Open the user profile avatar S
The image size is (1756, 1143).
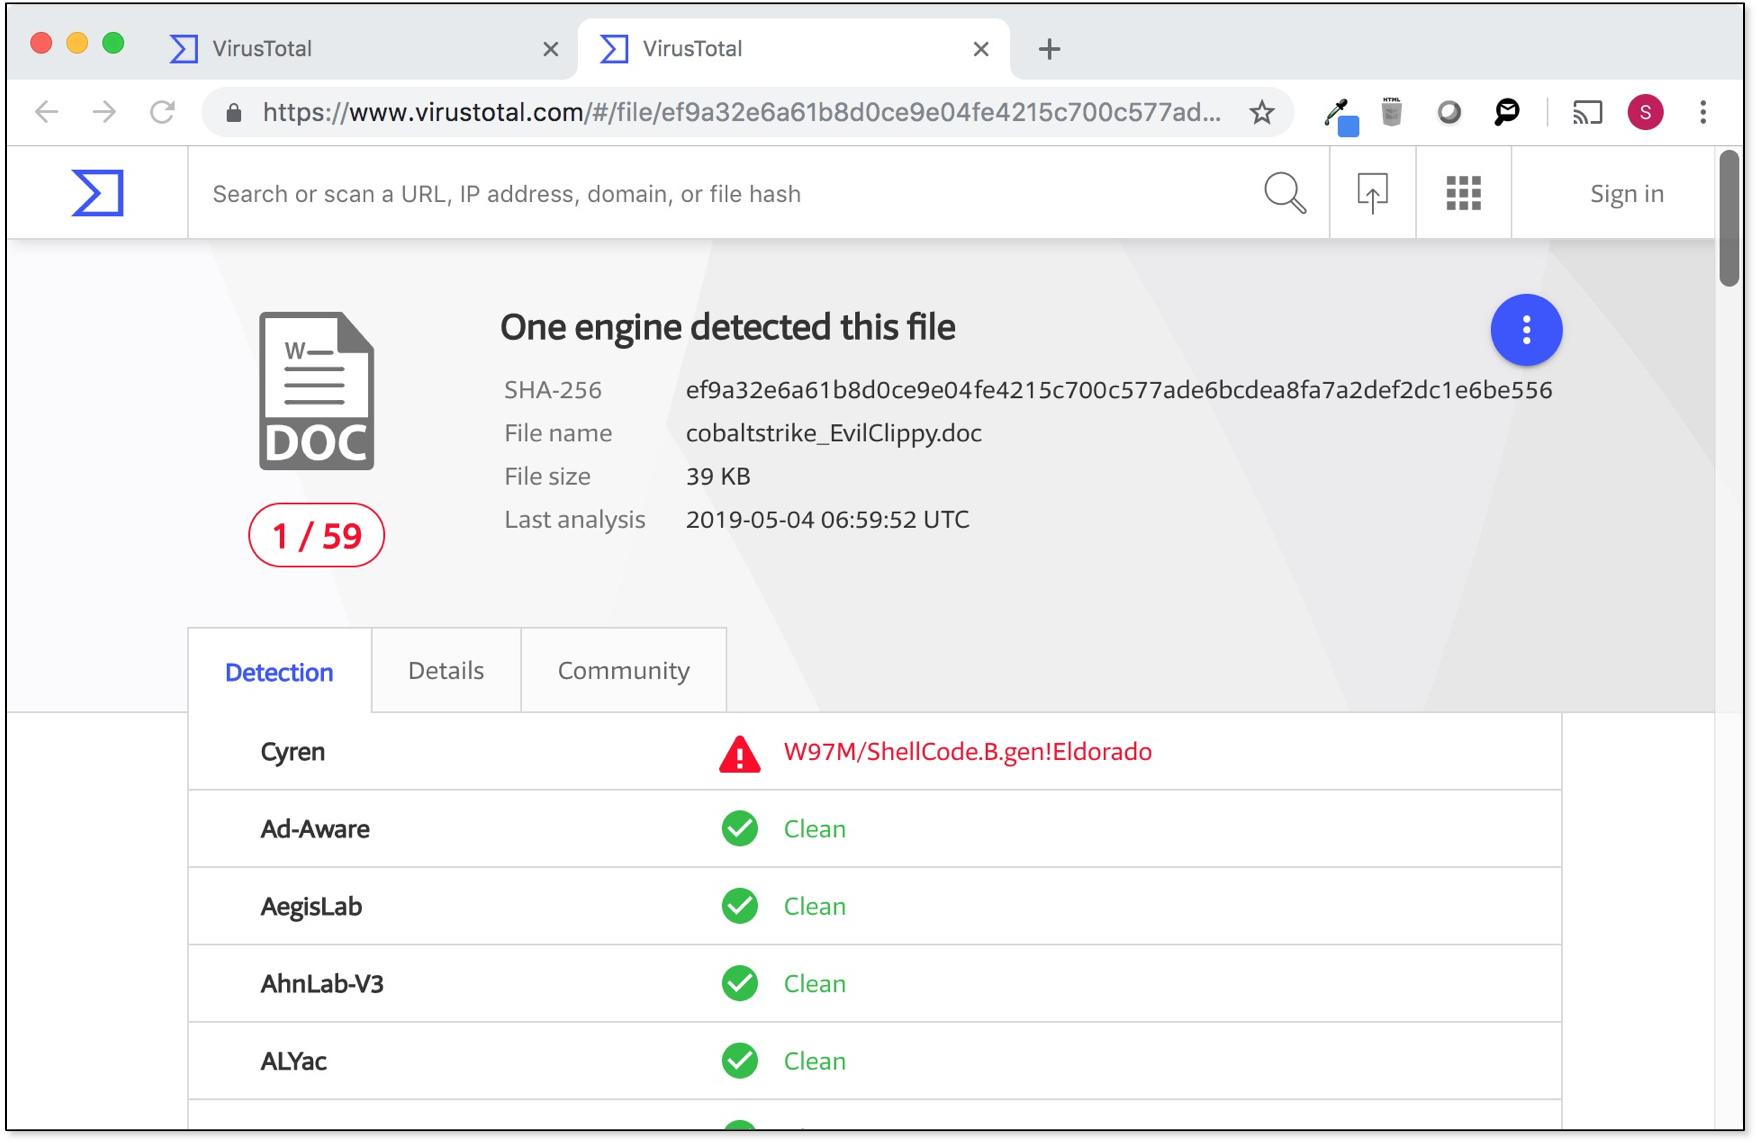click(1645, 112)
